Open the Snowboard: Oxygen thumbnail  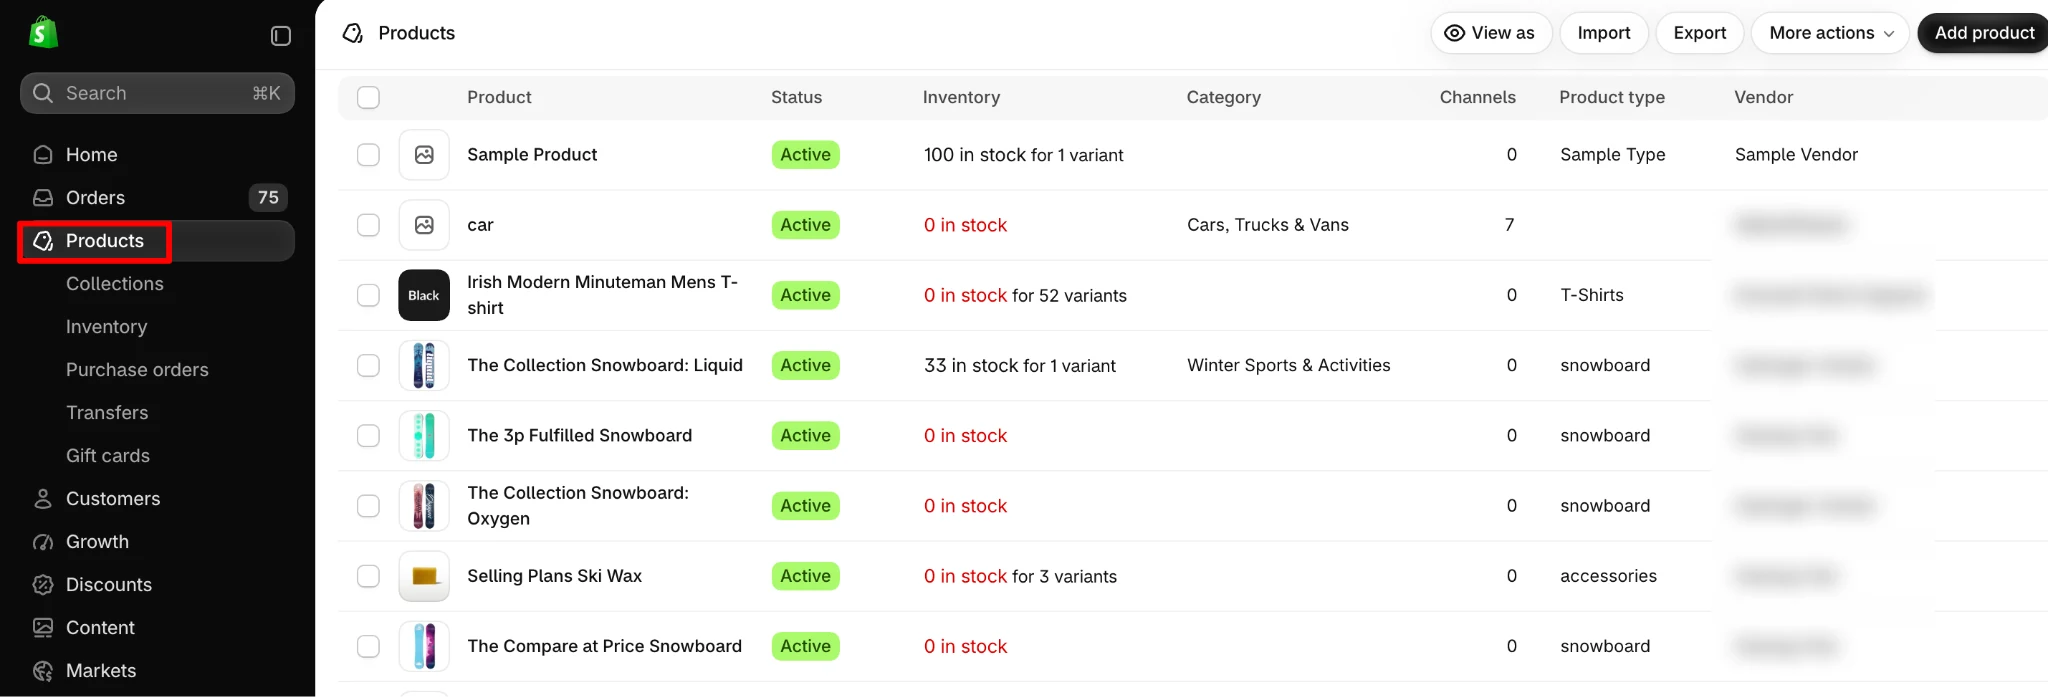[x=424, y=506]
